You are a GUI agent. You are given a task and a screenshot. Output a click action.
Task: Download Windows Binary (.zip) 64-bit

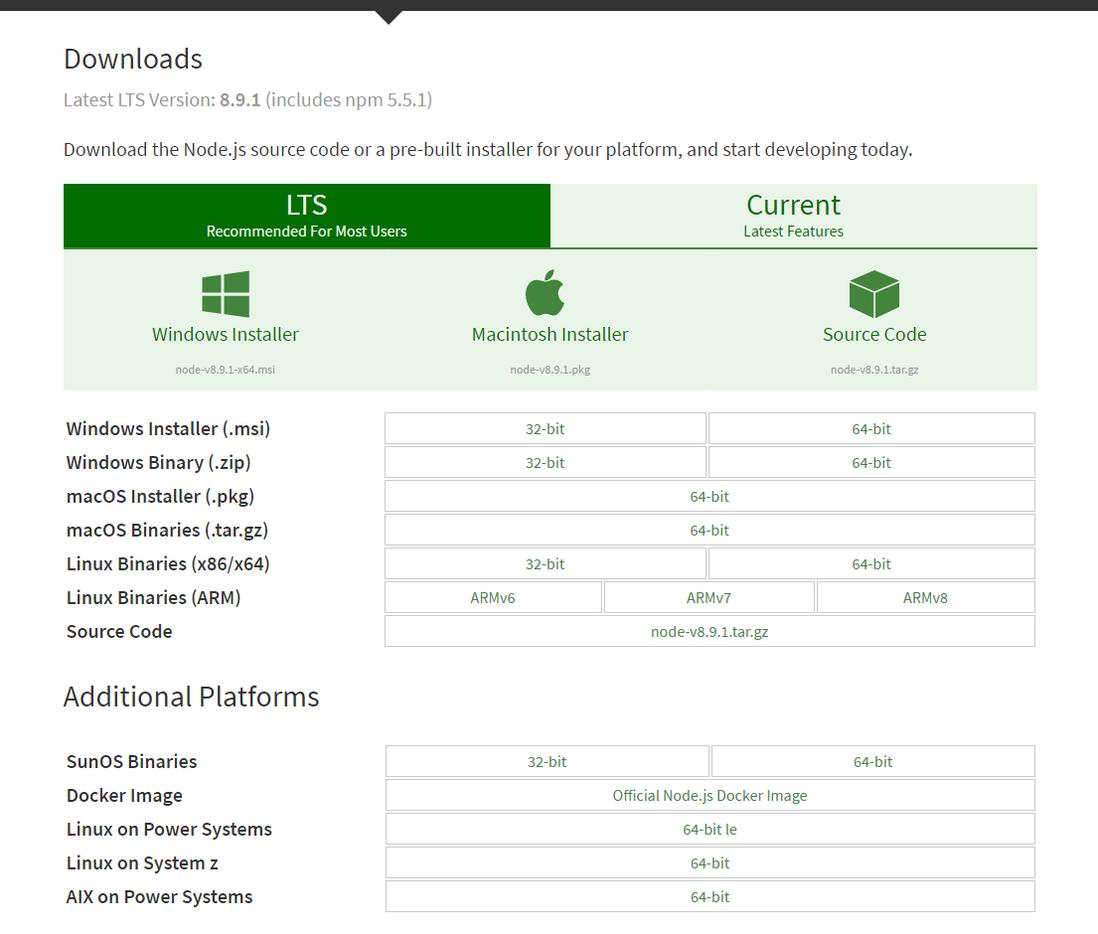coord(872,463)
